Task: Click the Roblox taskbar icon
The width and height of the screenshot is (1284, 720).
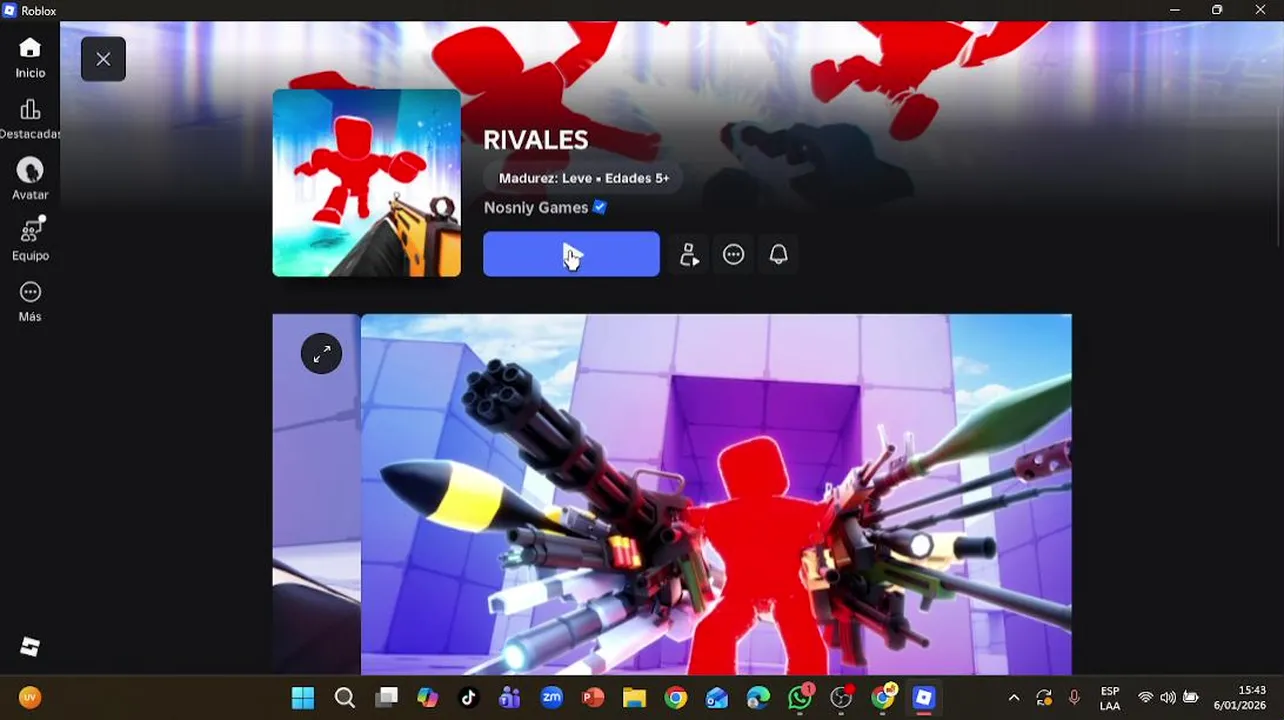Action: [x=924, y=697]
